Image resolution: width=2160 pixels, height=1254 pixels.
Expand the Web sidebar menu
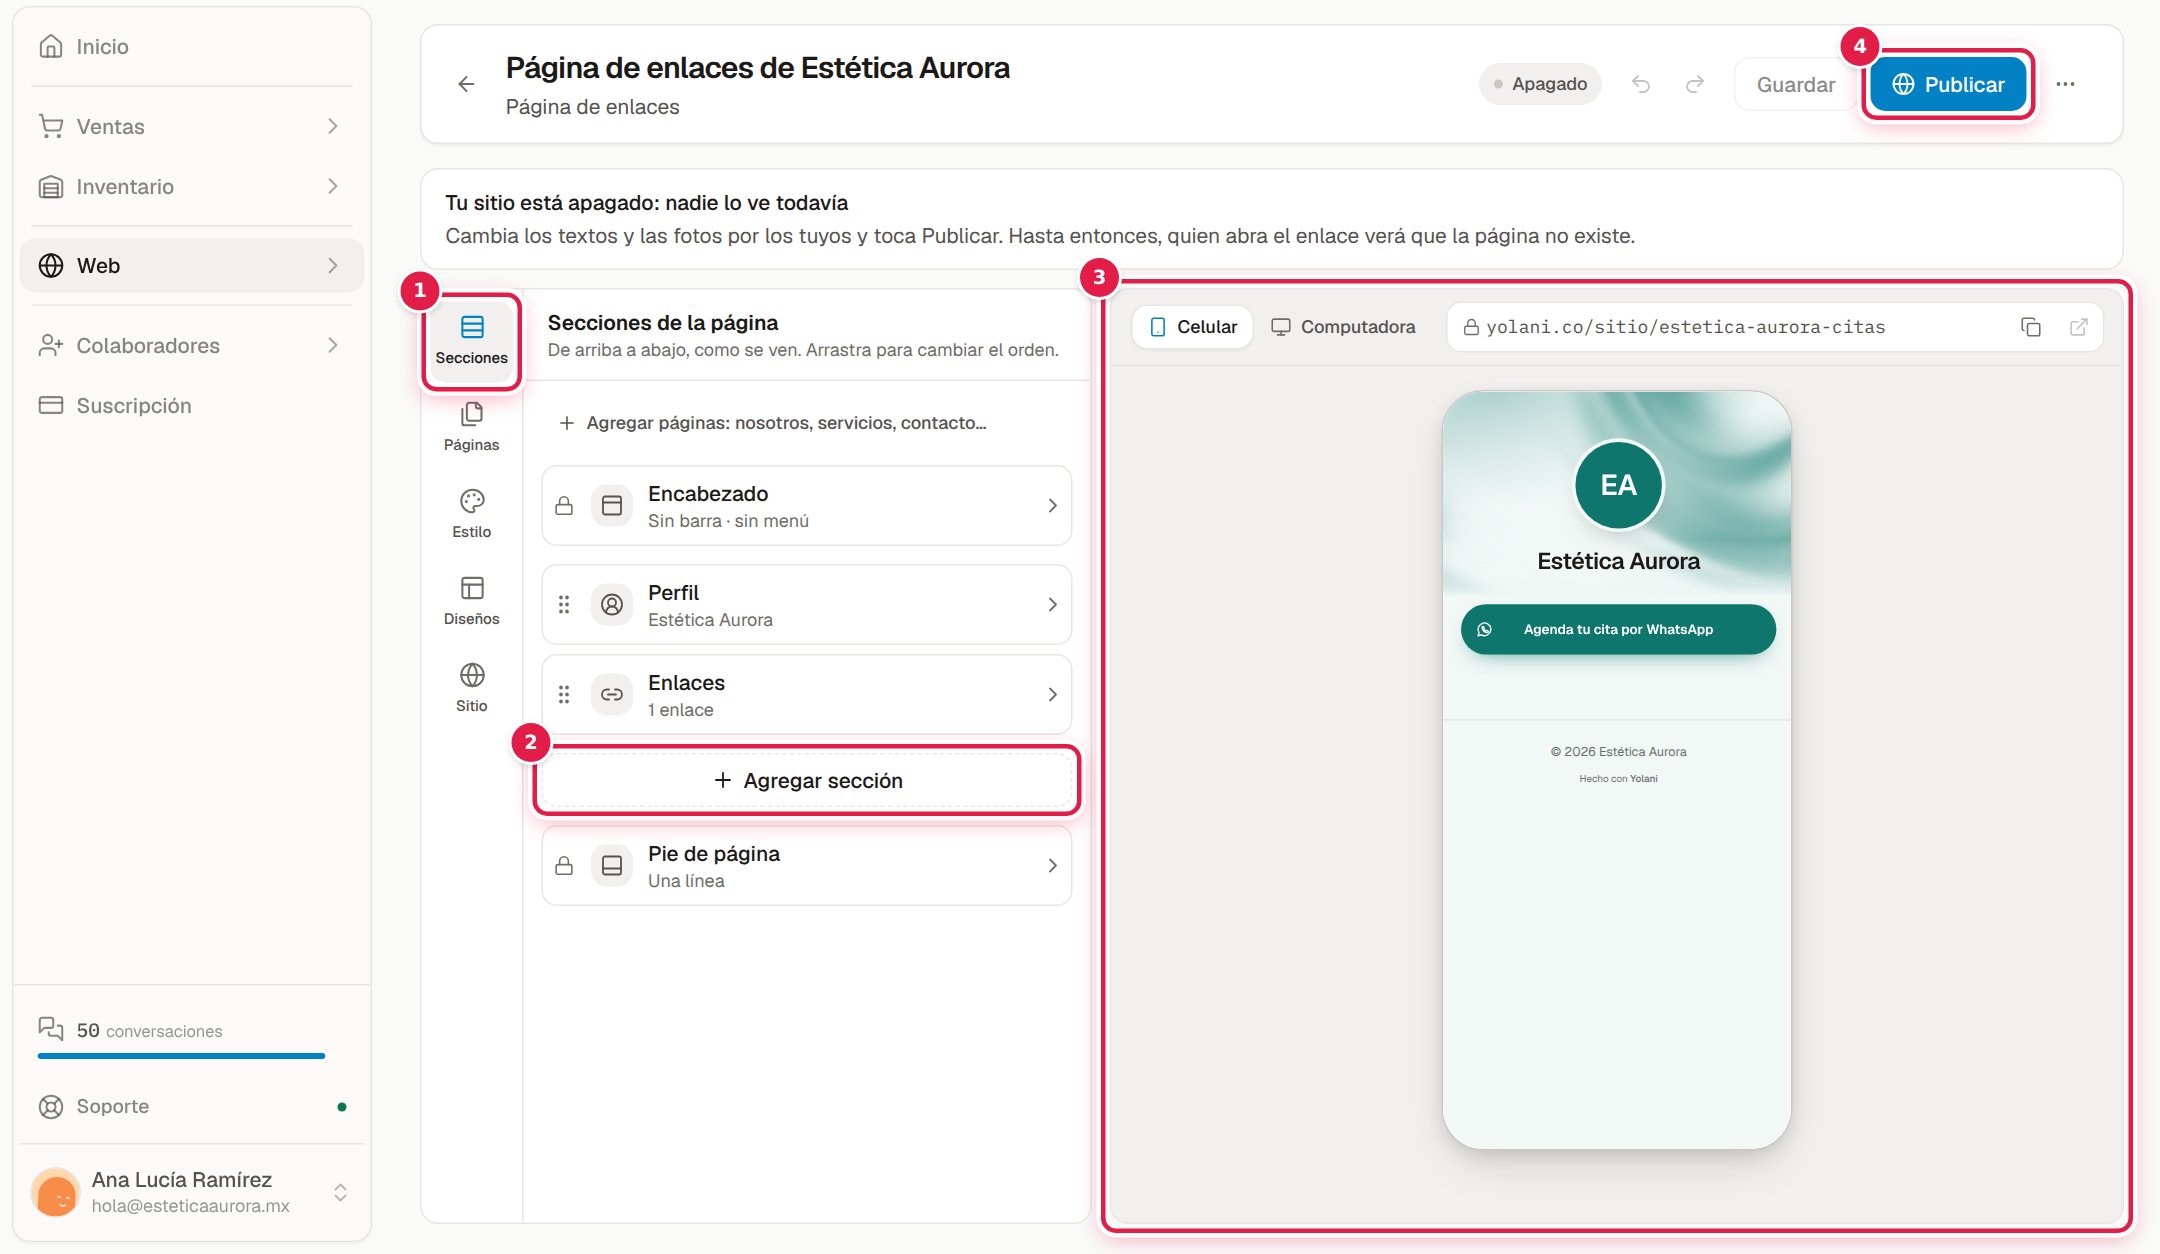point(192,265)
